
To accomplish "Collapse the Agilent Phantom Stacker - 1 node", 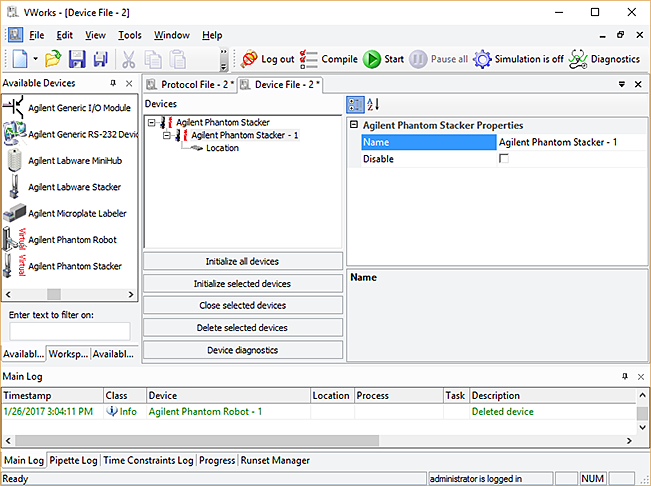I will click(x=166, y=135).
